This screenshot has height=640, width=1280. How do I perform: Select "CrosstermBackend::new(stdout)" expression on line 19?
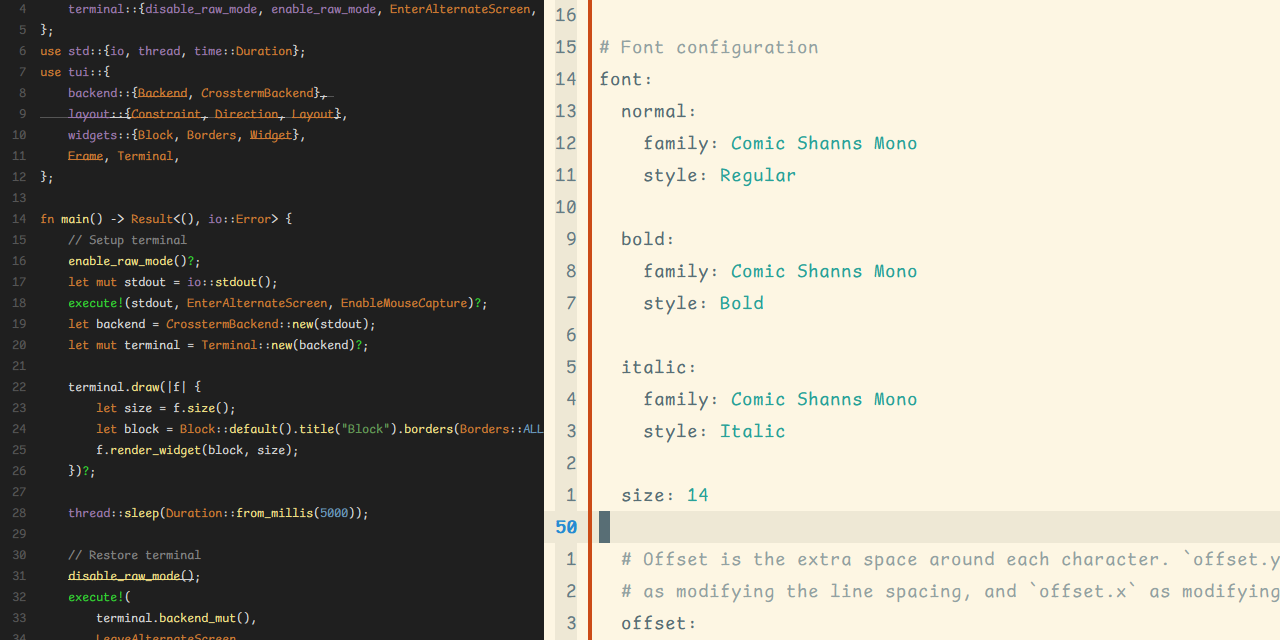click(269, 324)
